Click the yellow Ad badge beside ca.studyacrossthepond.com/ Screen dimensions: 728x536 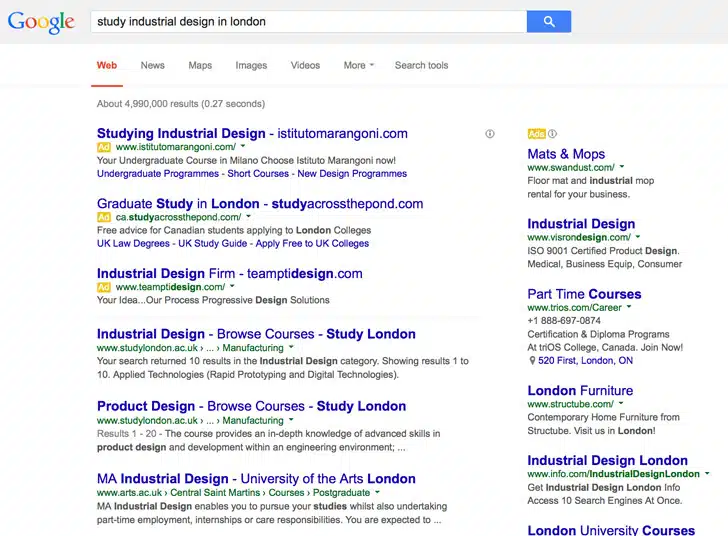(104, 217)
